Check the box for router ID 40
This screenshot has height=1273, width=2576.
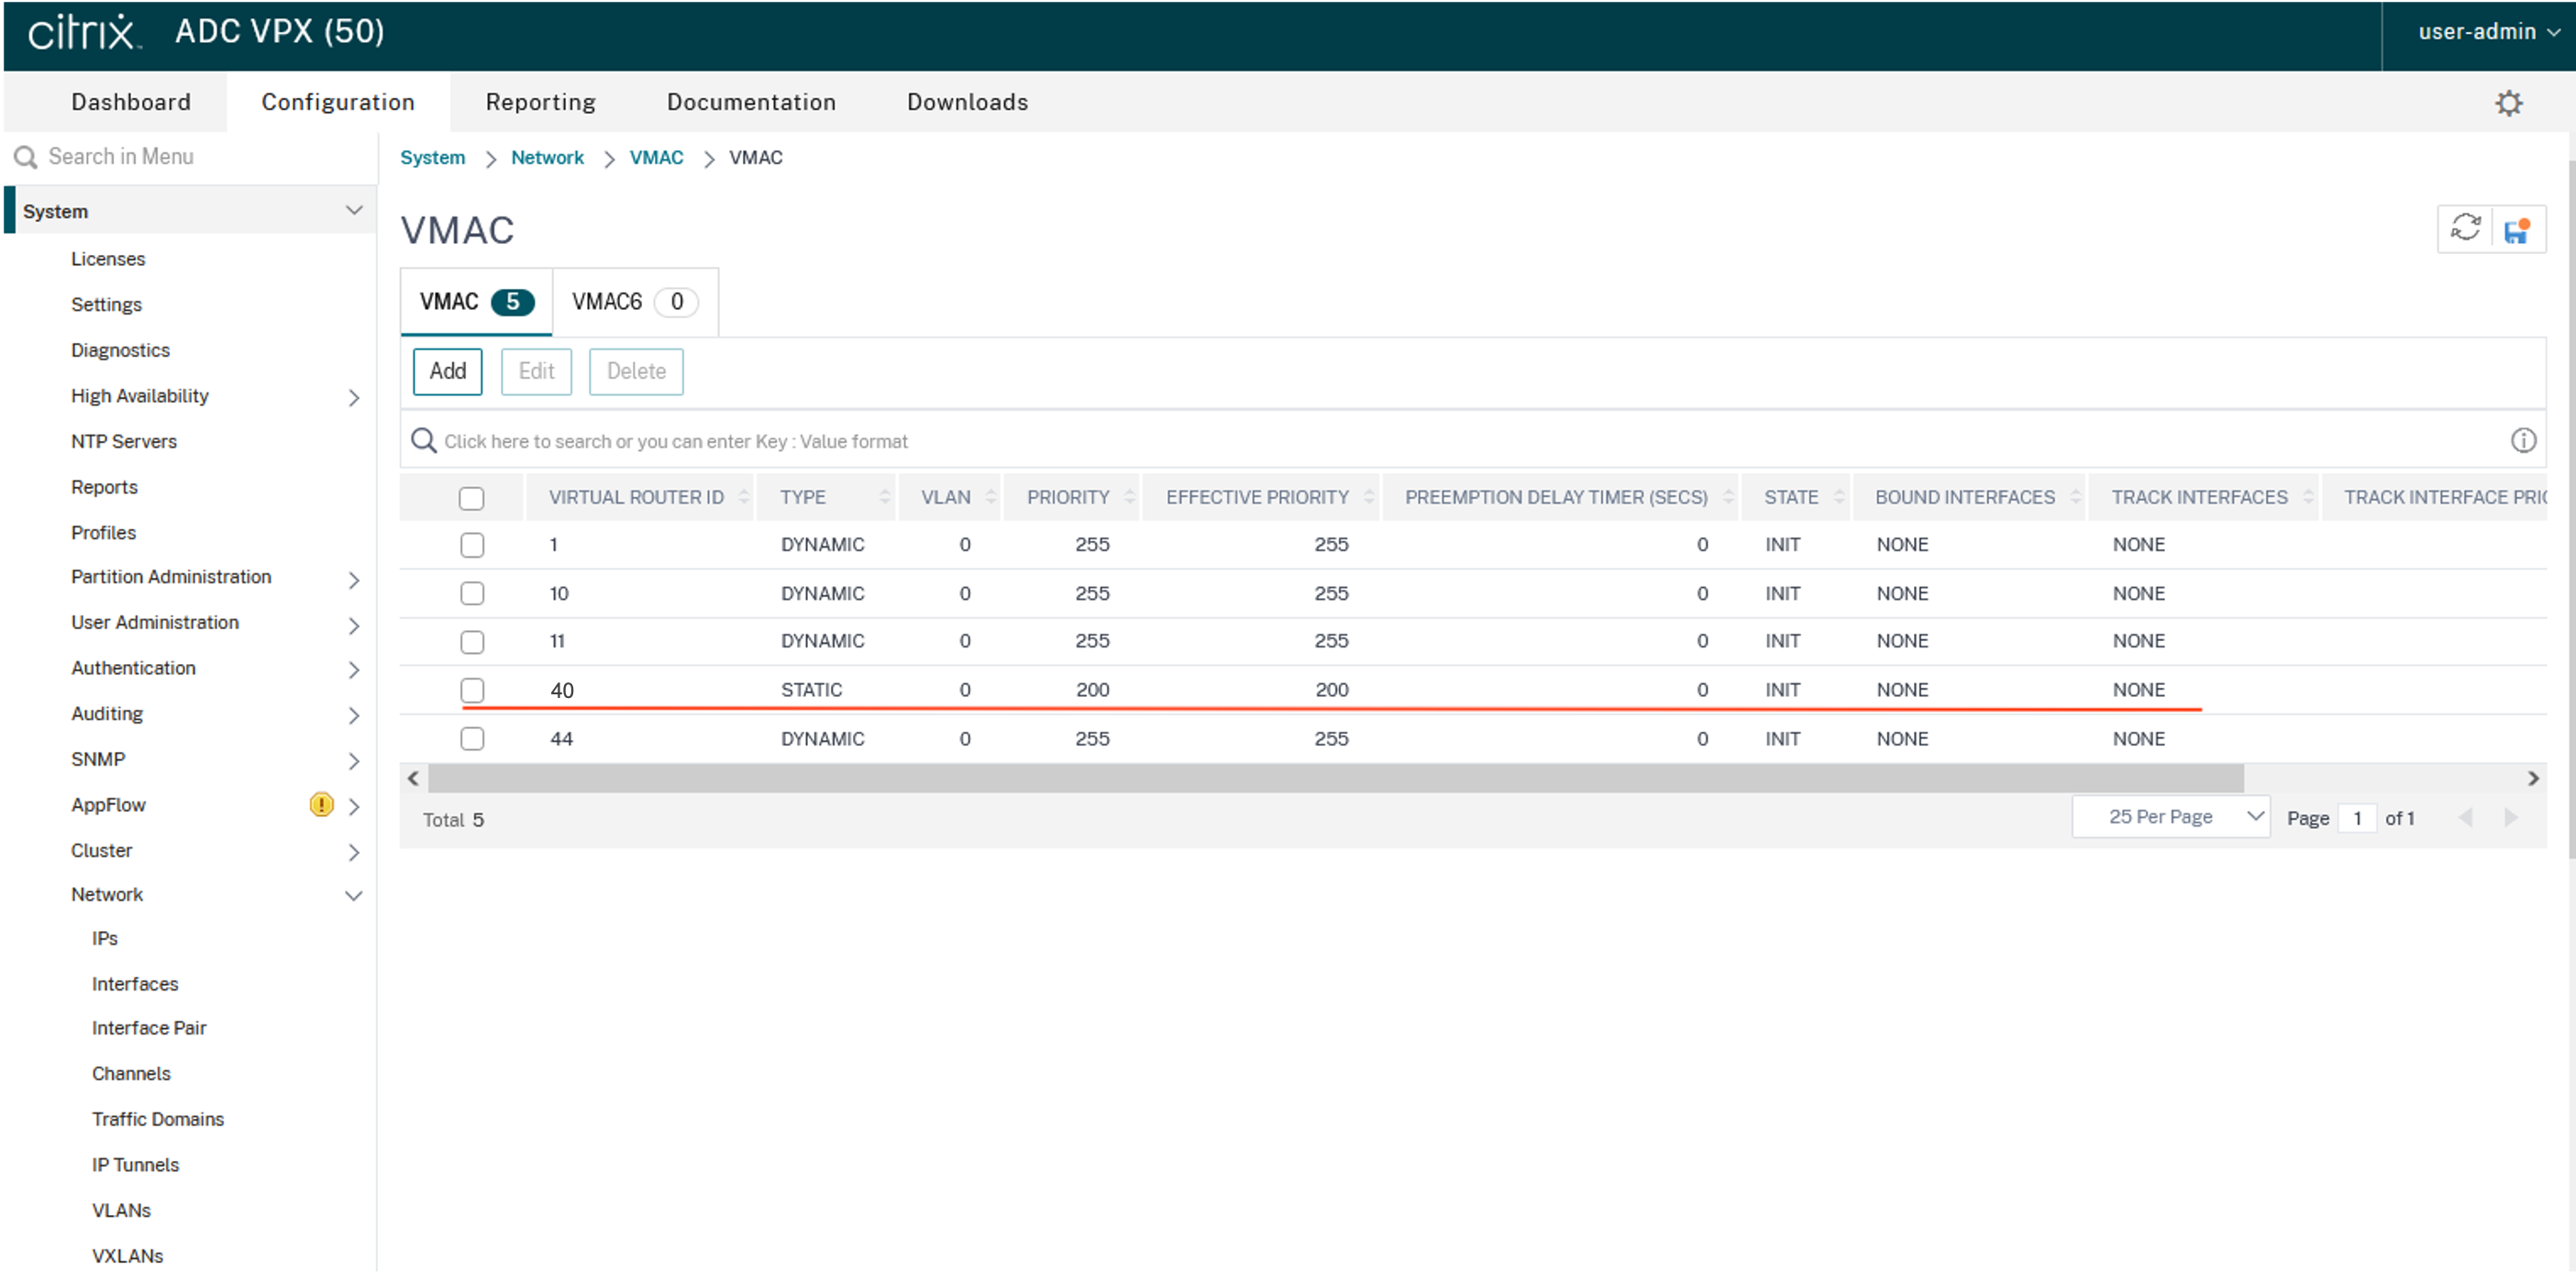click(x=472, y=690)
